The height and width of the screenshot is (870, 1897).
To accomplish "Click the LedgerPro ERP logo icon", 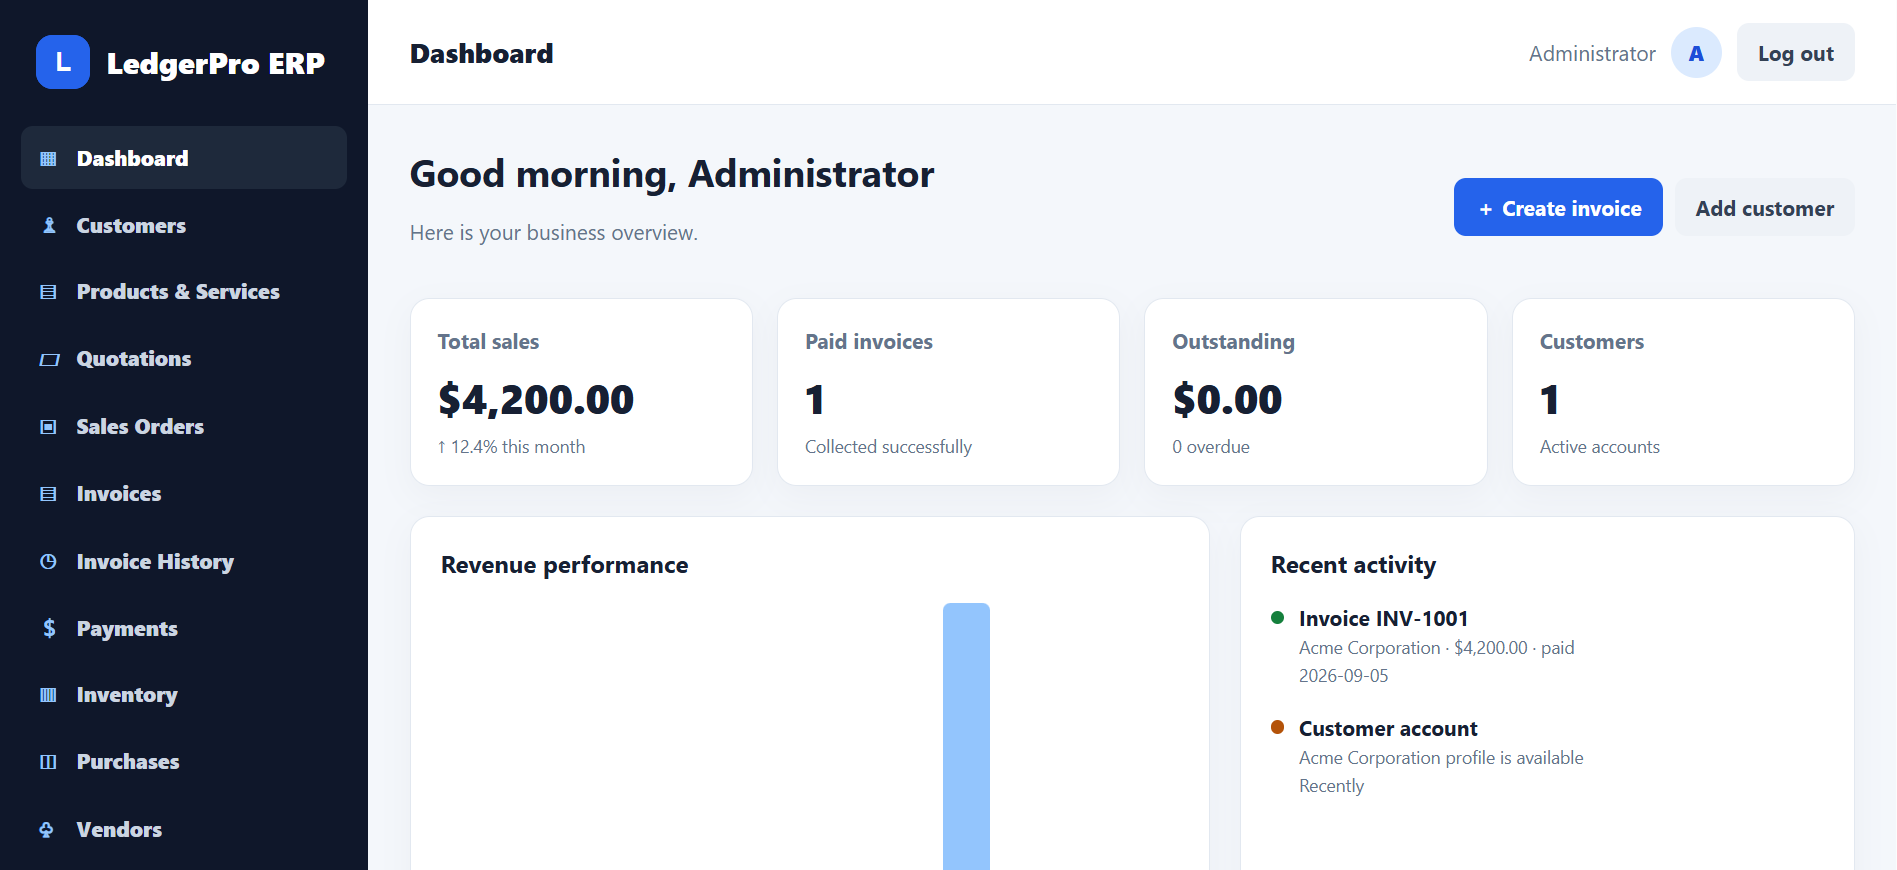I will point(63,62).
